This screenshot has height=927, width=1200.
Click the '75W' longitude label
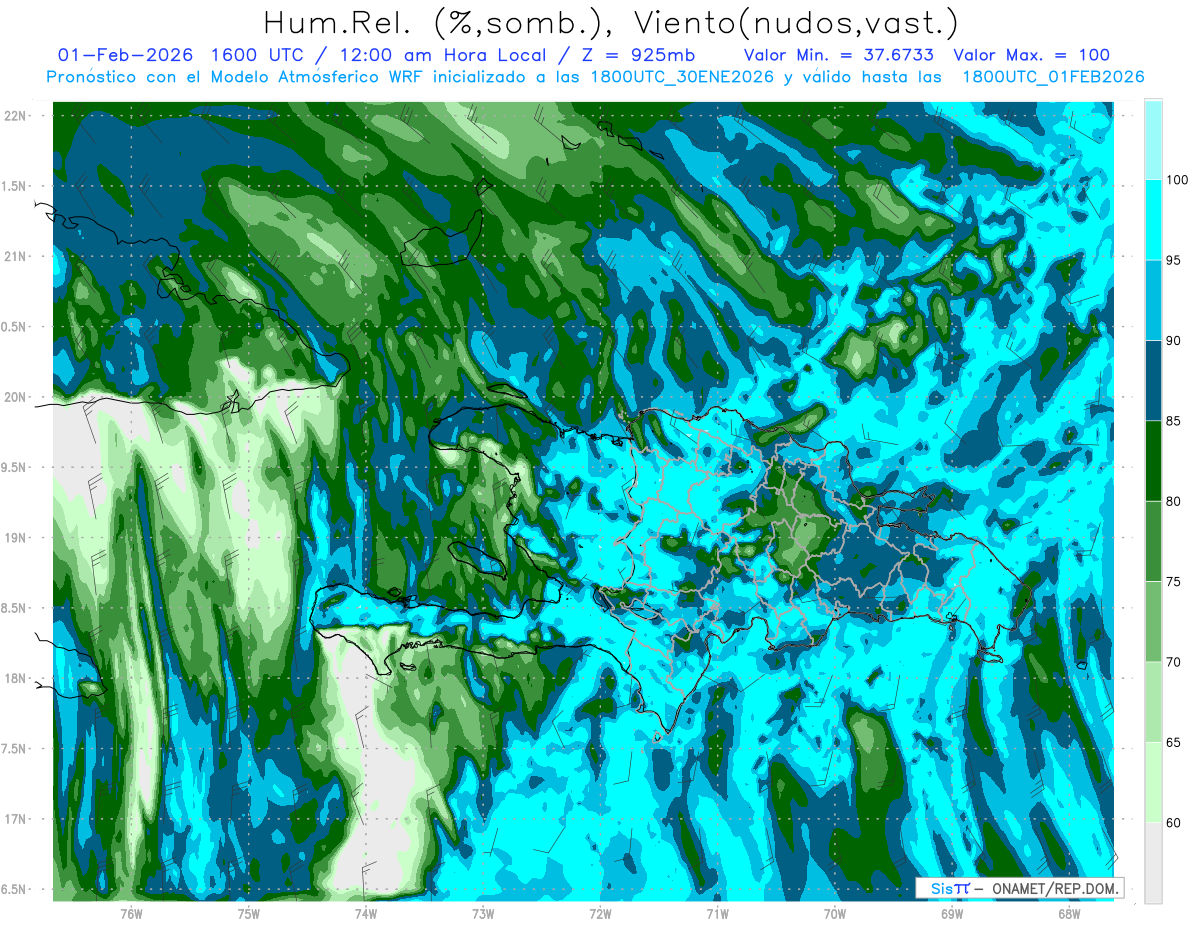point(249,913)
